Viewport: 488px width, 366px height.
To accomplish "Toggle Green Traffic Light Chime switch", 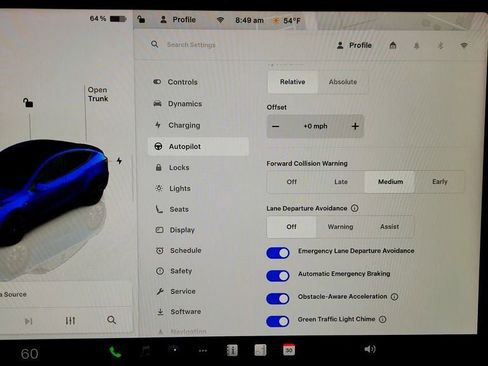I will [x=278, y=321].
